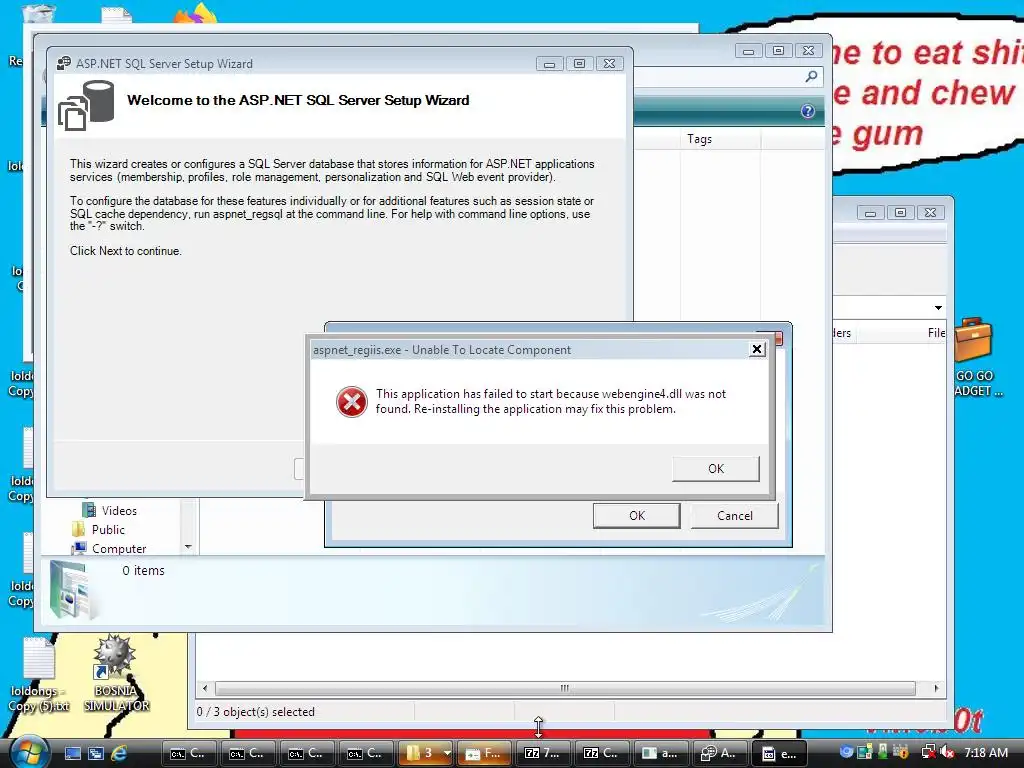Click the muted volume tray icon

pyautogui.click(x=947, y=752)
